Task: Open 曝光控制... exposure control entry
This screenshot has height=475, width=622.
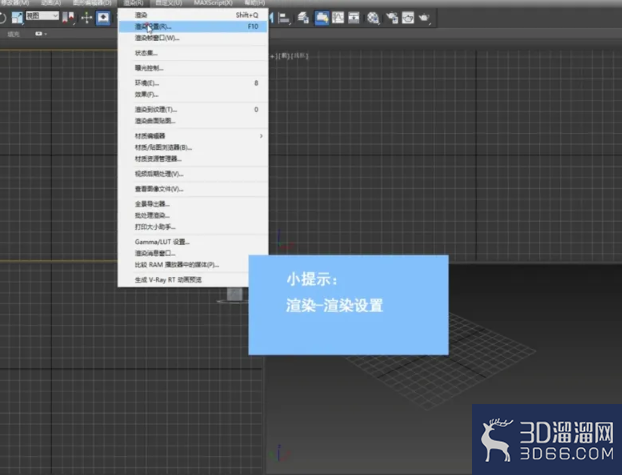Action: point(193,68)
